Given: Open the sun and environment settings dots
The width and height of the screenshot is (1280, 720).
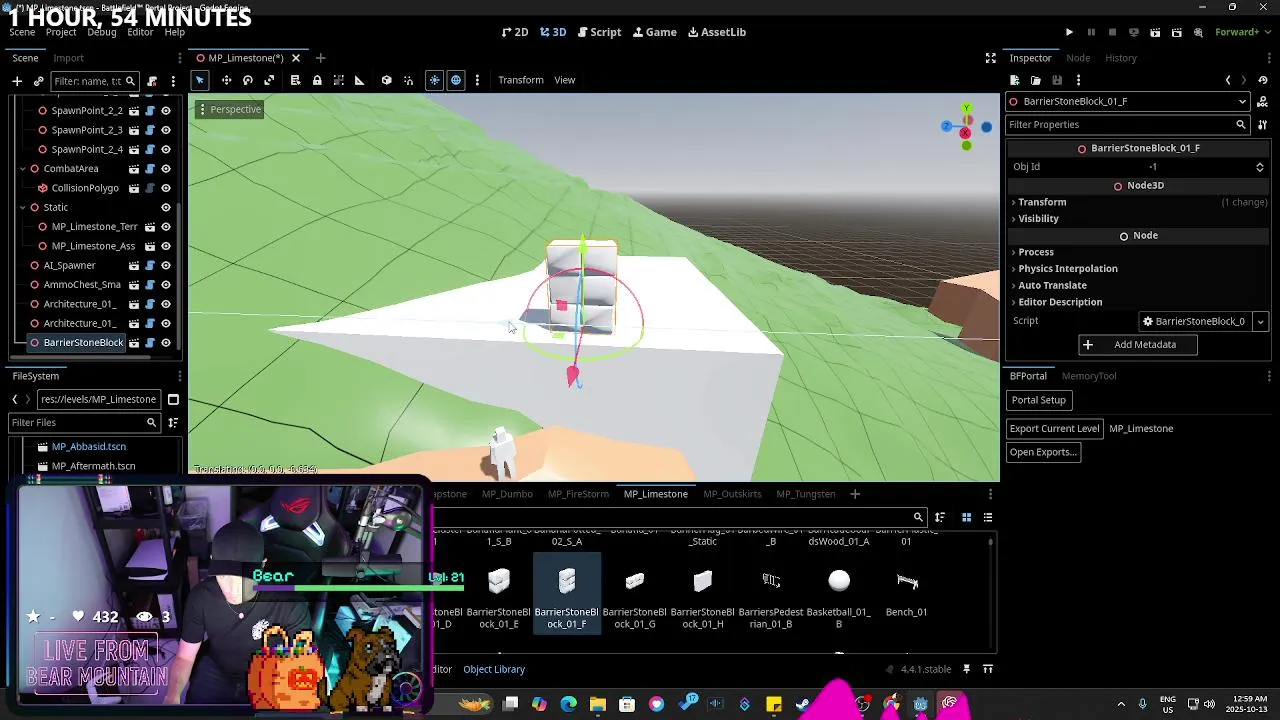Looking at the screenshot, I should [x=477, y=80].
